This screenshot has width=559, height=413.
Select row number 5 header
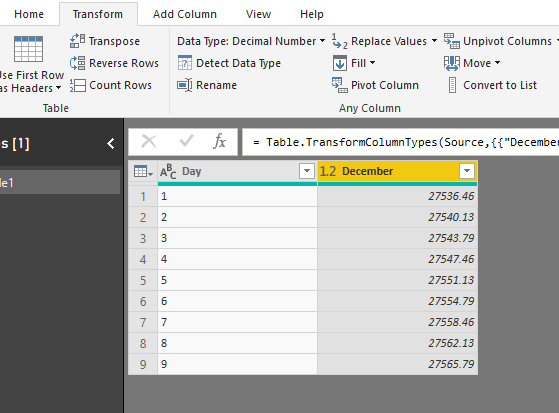point(143,280)
